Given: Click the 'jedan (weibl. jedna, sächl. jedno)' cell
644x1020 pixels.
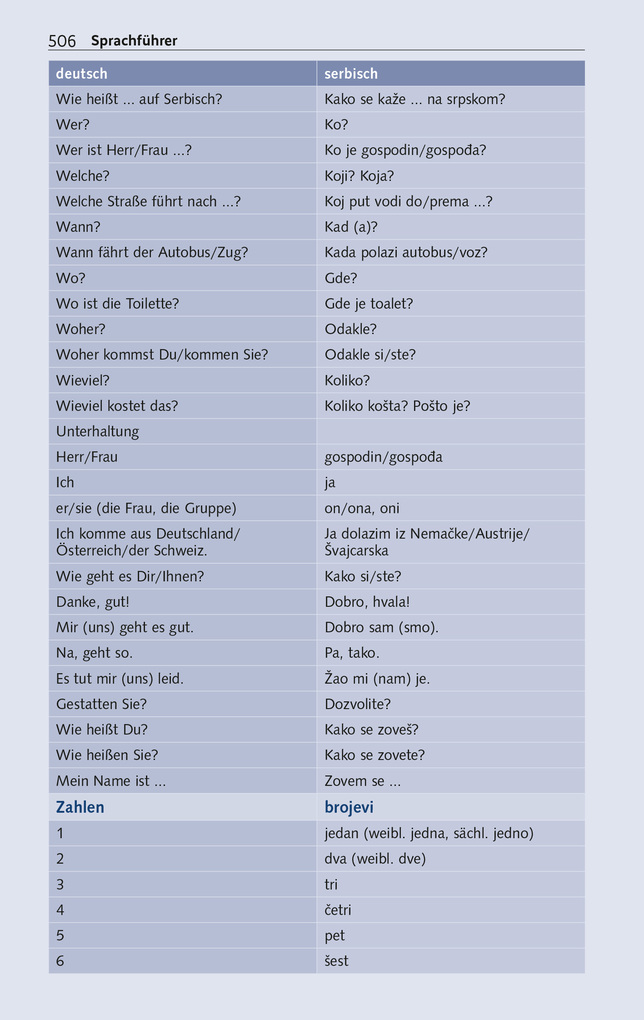Looking at the screenshot, I should click(429, 833).
